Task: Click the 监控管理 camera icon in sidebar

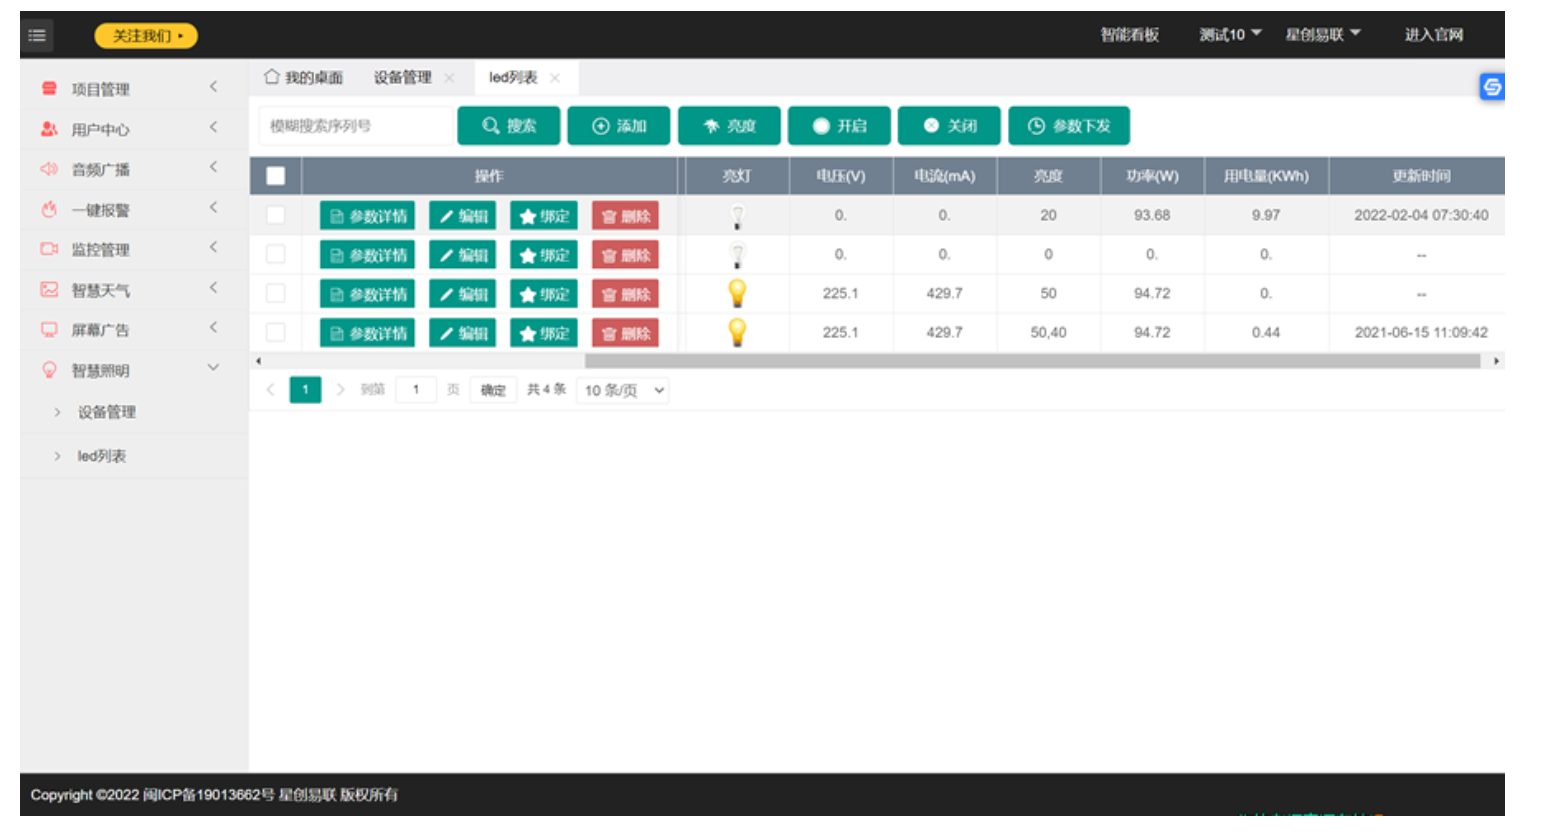Action: (49, 249)
